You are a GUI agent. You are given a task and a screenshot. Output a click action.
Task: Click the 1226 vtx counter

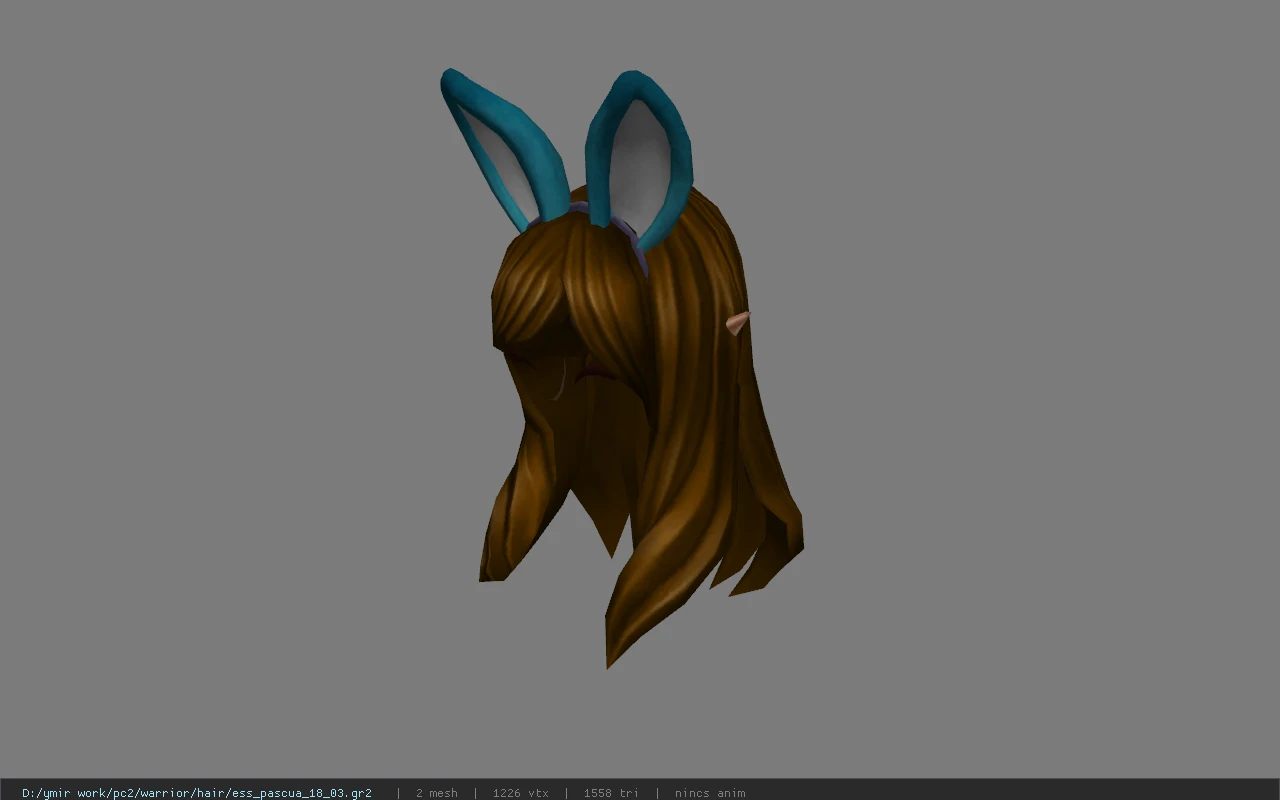(x=520, y=793)
